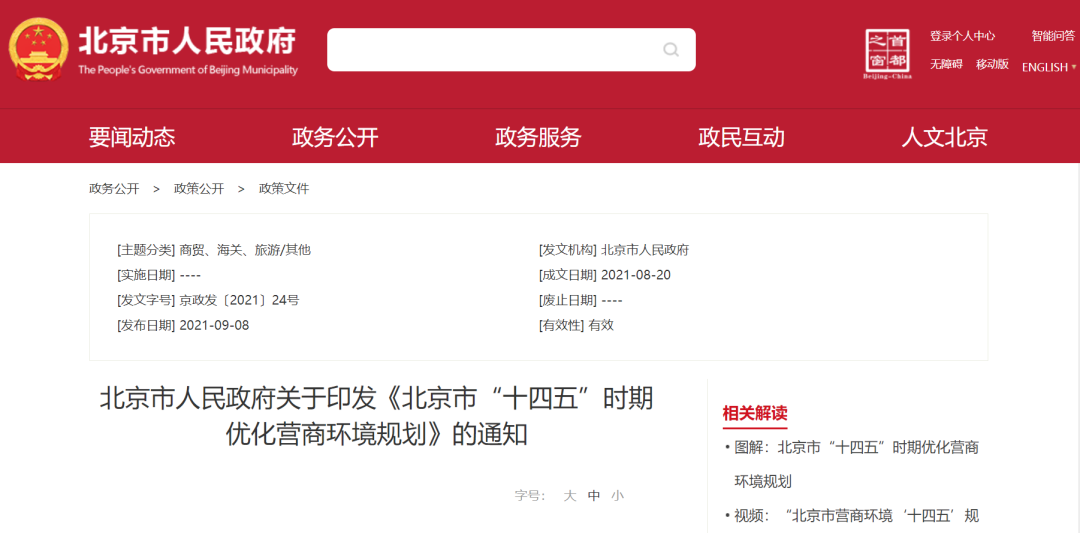Screen dimensions: 1080x533
Task: Open the 政务服务 navigation menu
Action: tap(538, 137)
